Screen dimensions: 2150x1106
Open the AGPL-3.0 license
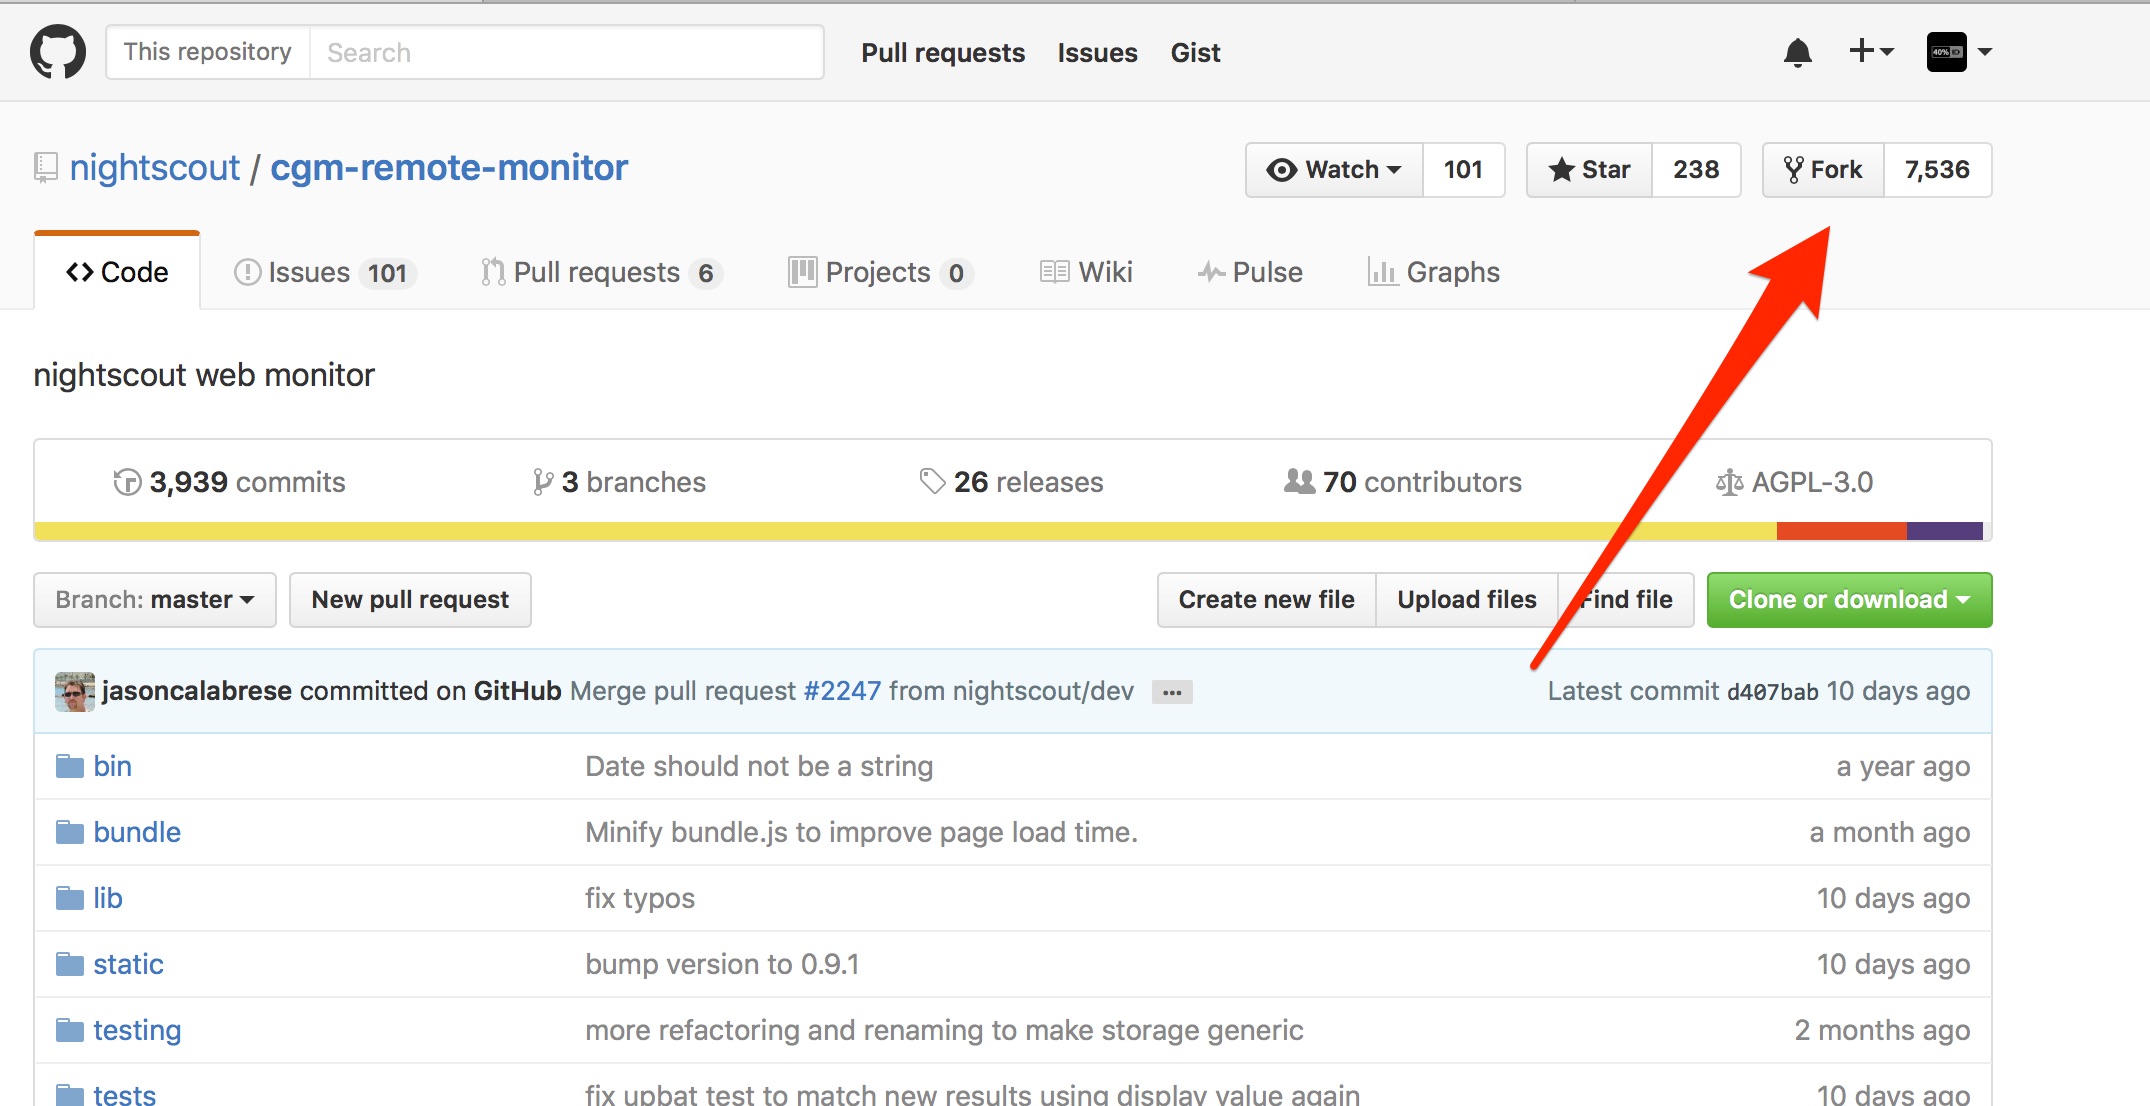pos(1795,482)
